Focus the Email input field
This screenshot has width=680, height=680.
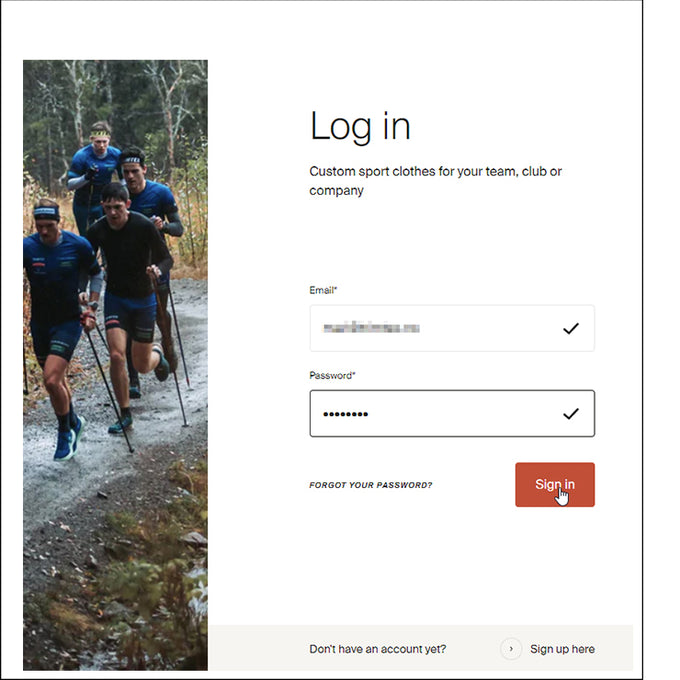452,328
